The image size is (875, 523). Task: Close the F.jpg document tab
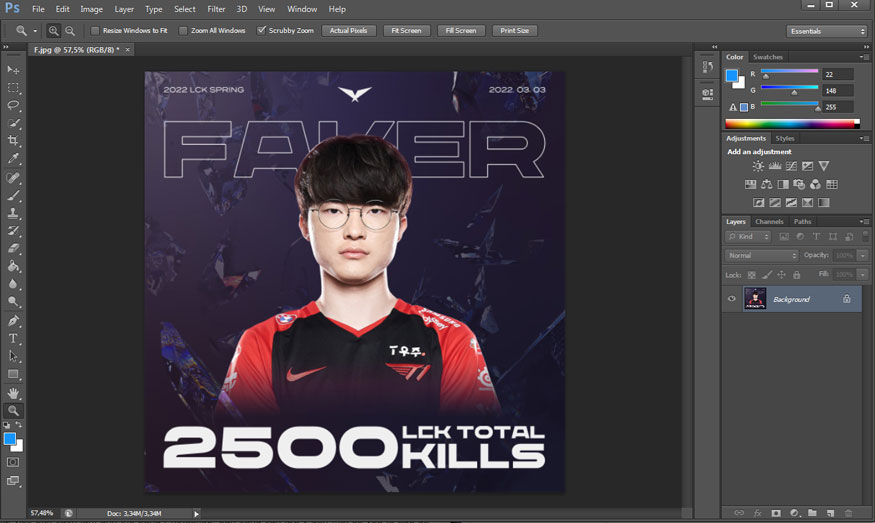[x=127, y=50]
